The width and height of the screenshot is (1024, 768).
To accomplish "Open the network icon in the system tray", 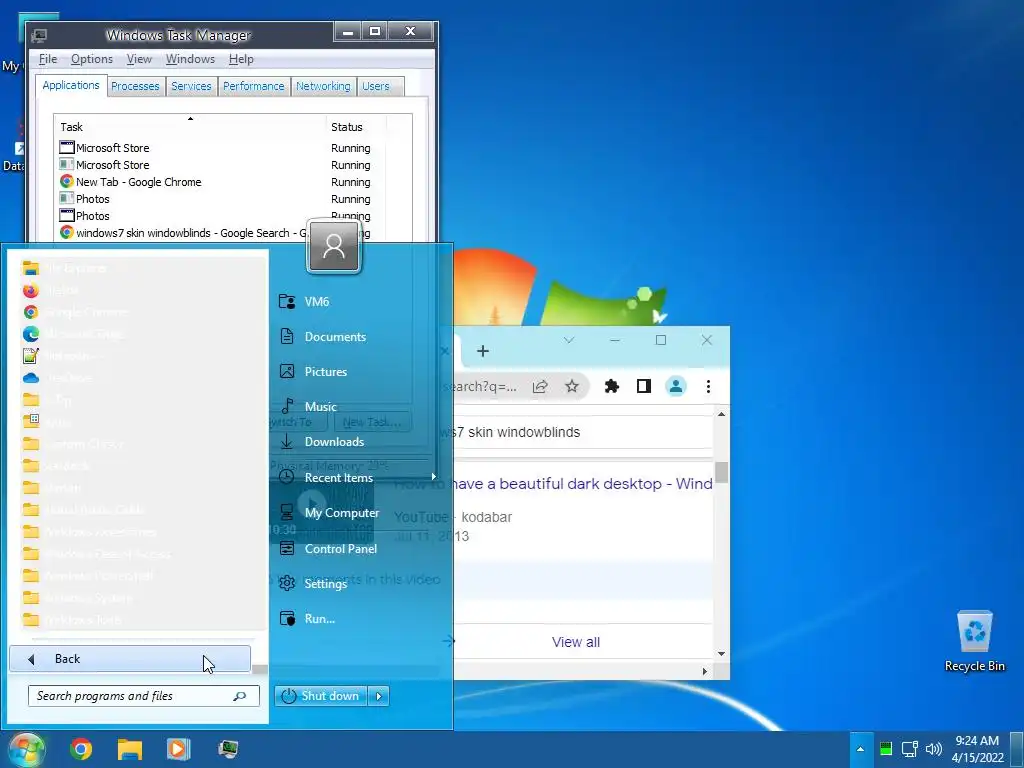I will click(909, 749).
